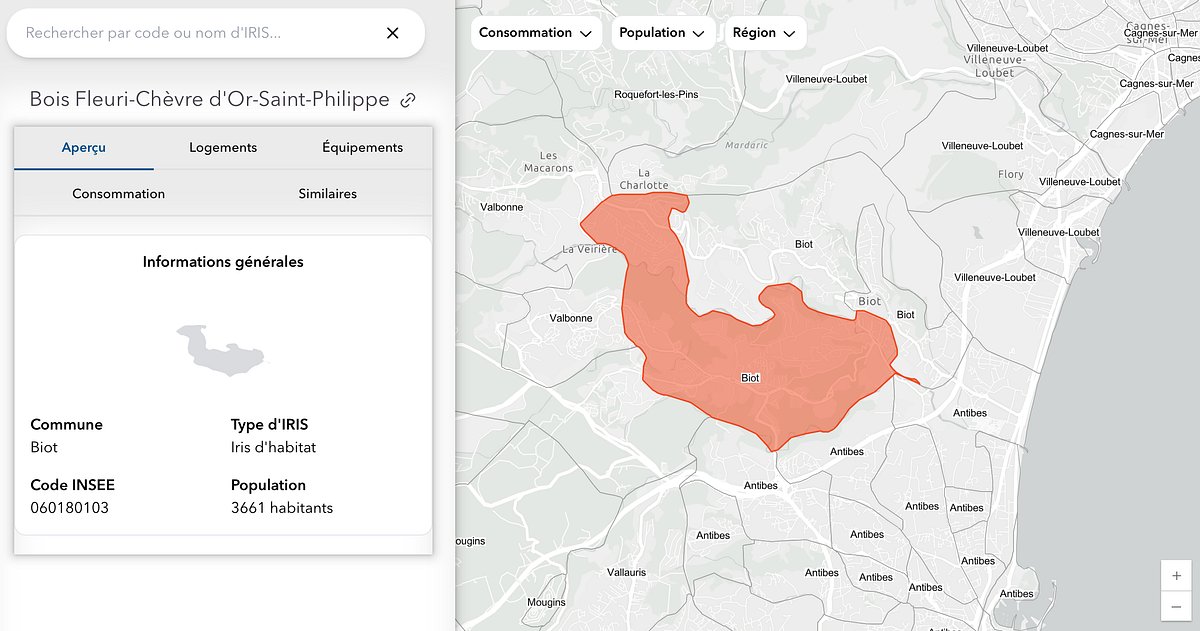Click the Les Macarons map label
This screenshot has width=1200, height=631.
[x=549, y=162]
